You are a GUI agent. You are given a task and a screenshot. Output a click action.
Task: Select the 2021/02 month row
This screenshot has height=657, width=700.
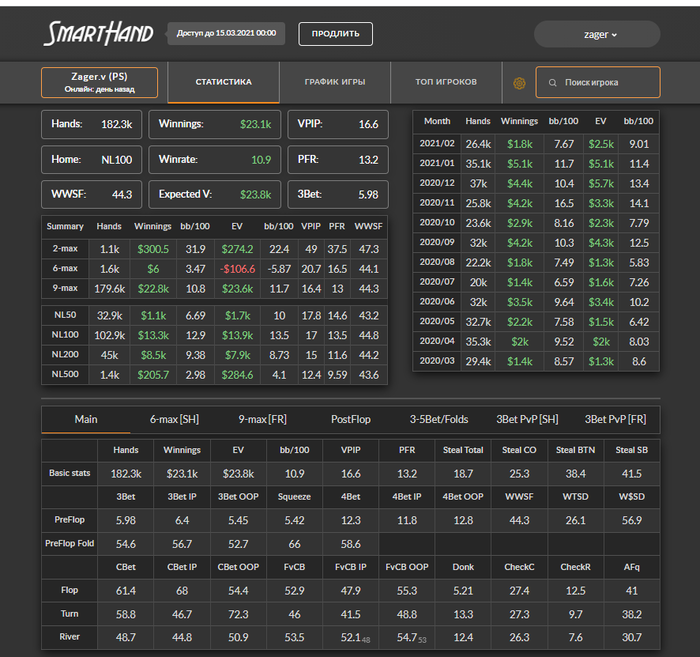536,144
